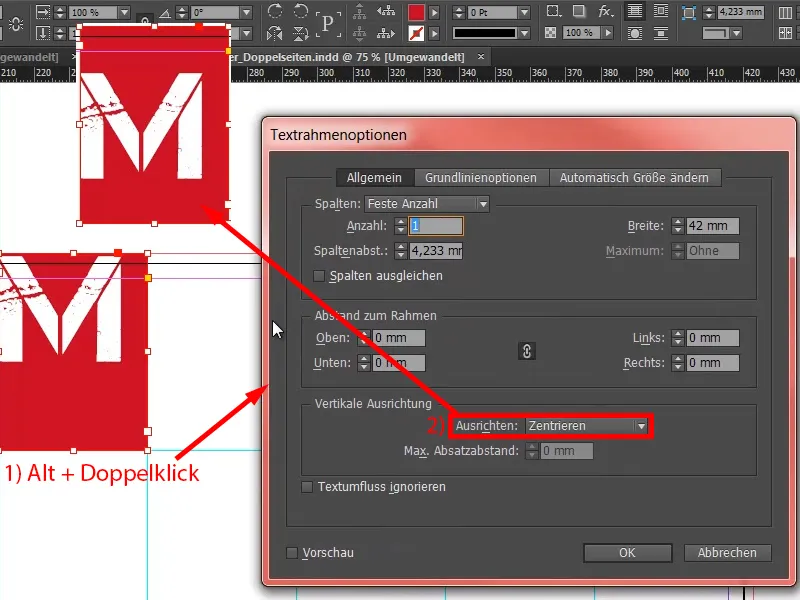Click the red fill color swatch
Image resolution: width=800 pixels, height=600 pixels.
[416, 12]
